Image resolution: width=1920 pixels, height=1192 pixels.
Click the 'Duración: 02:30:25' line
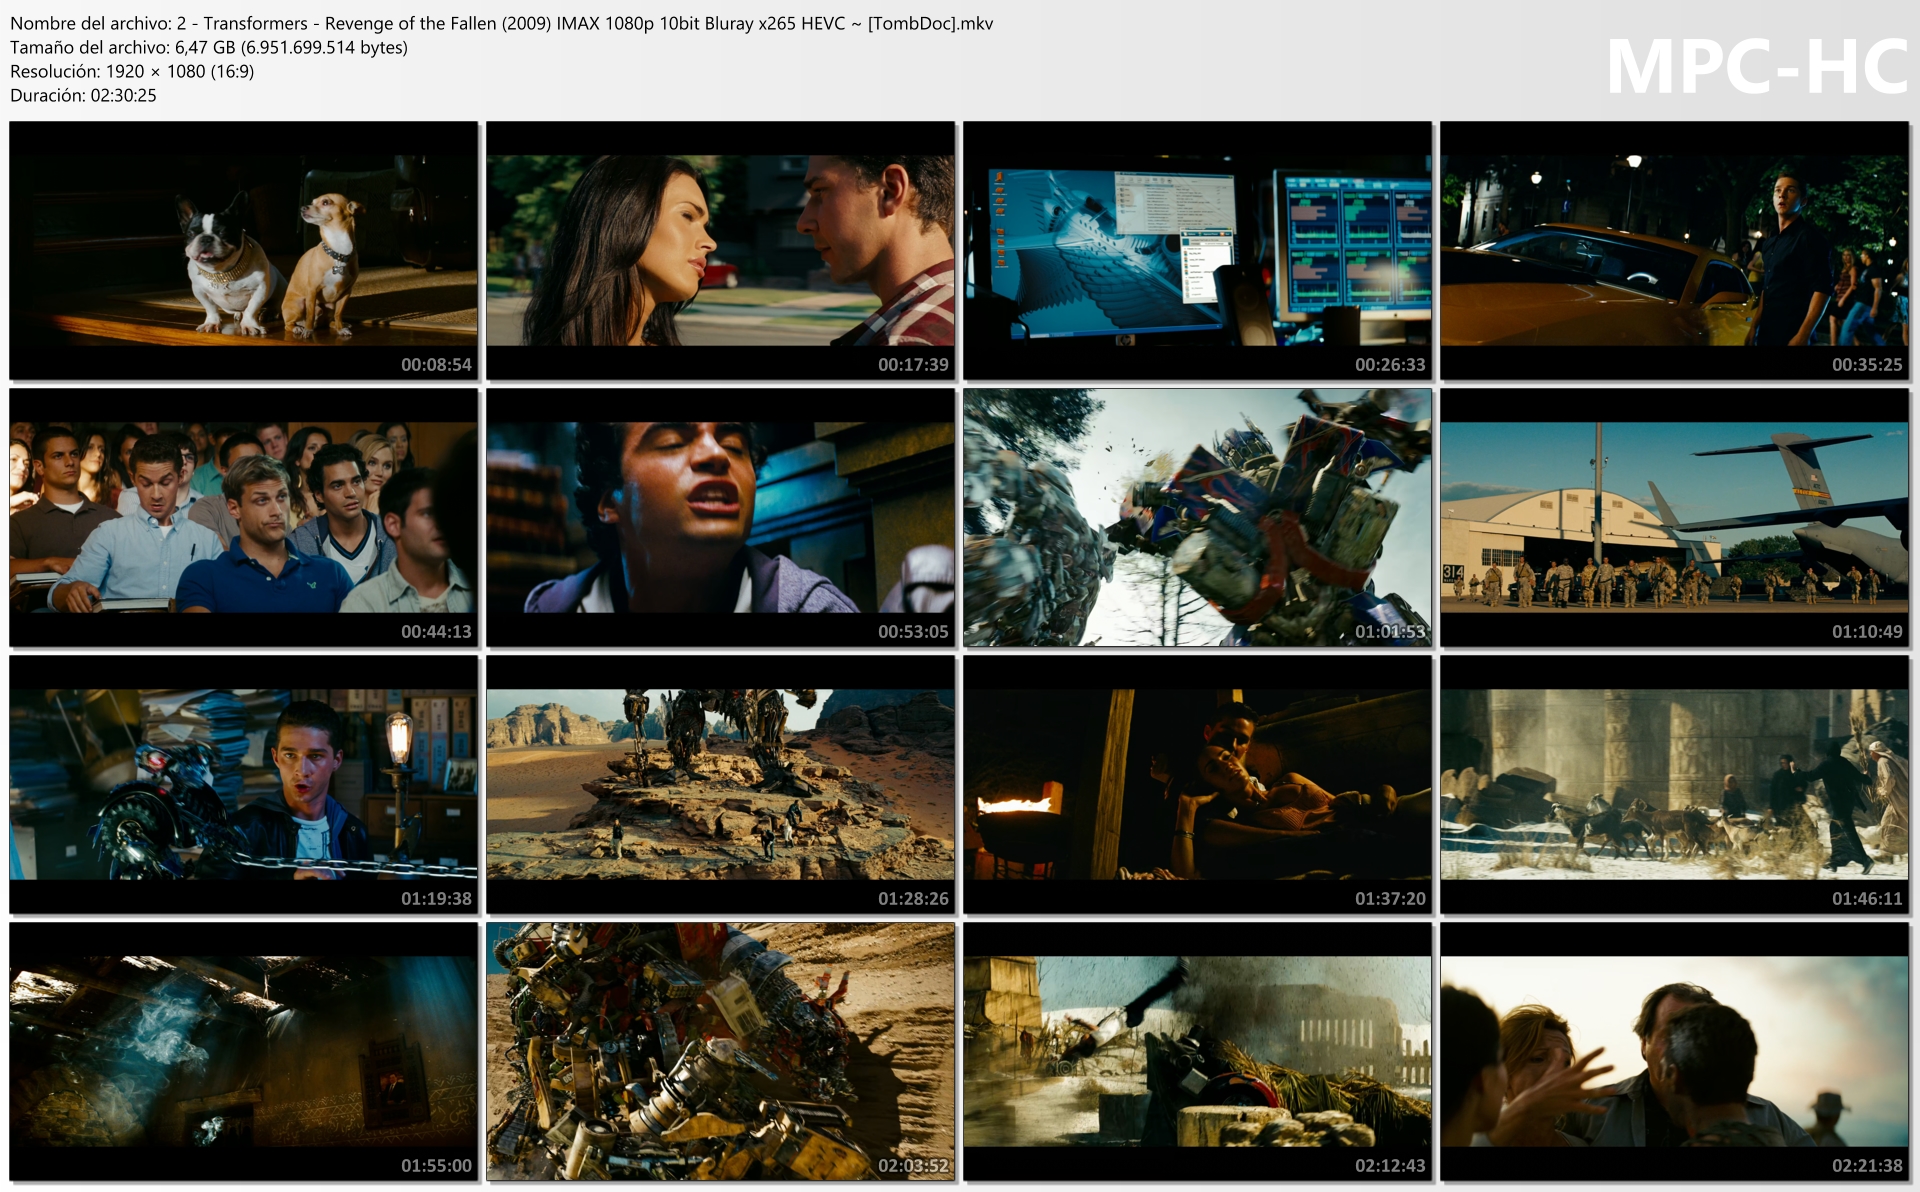pyautogui.click(x=83, y=95)
